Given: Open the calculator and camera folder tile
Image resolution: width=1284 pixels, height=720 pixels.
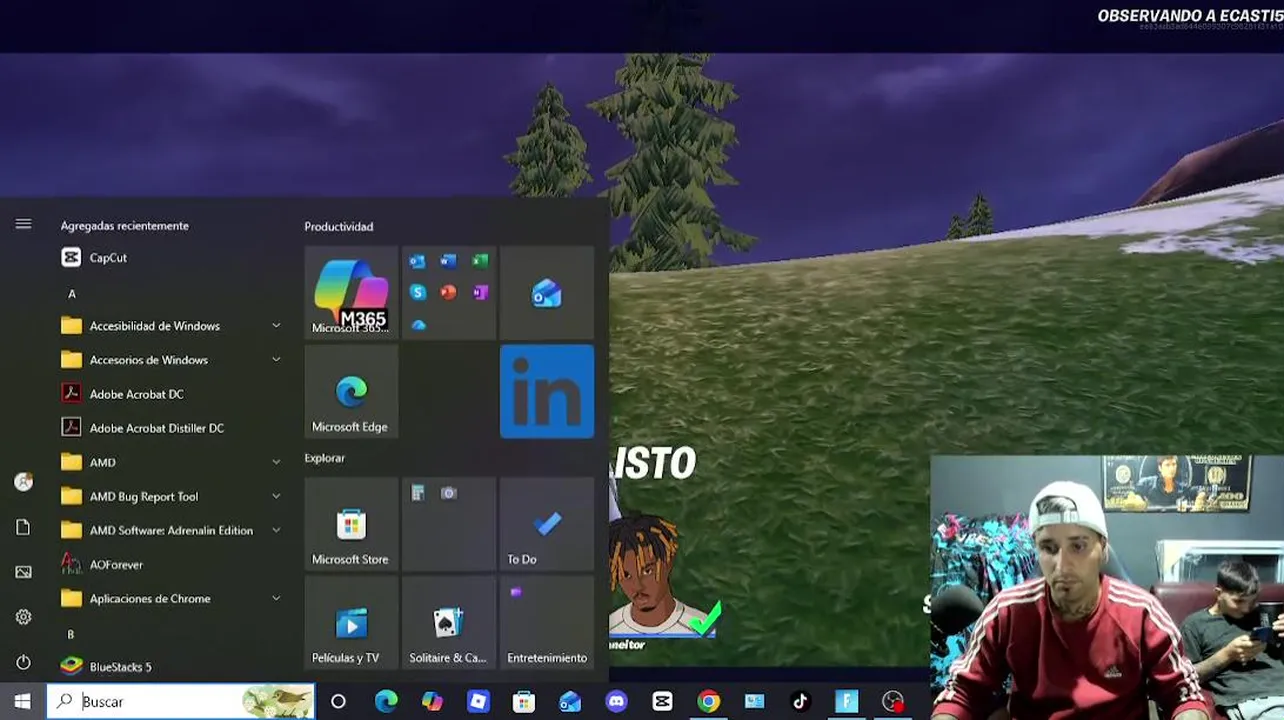Looking at the screenshot, I should 449,524.
